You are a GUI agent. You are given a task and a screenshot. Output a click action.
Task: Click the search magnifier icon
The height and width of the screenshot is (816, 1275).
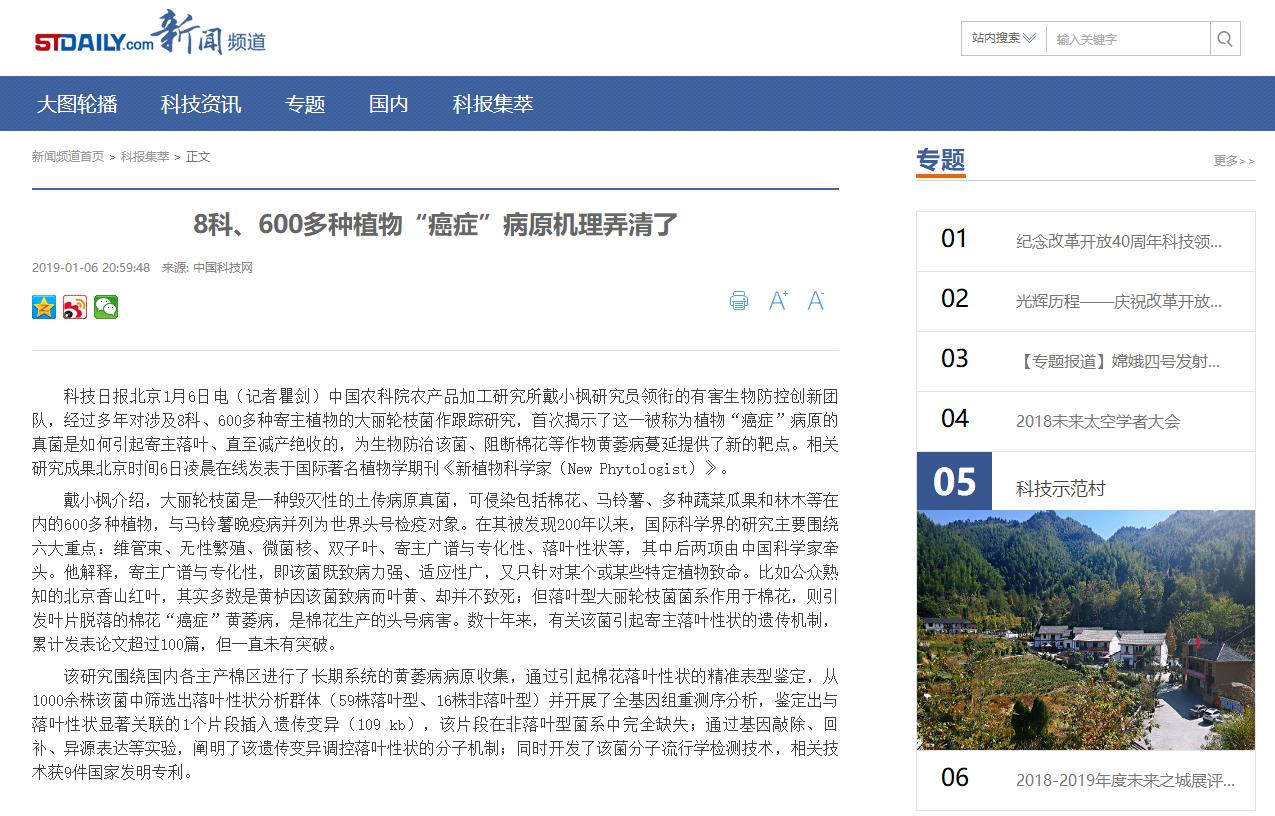(x=1224, y=39)
